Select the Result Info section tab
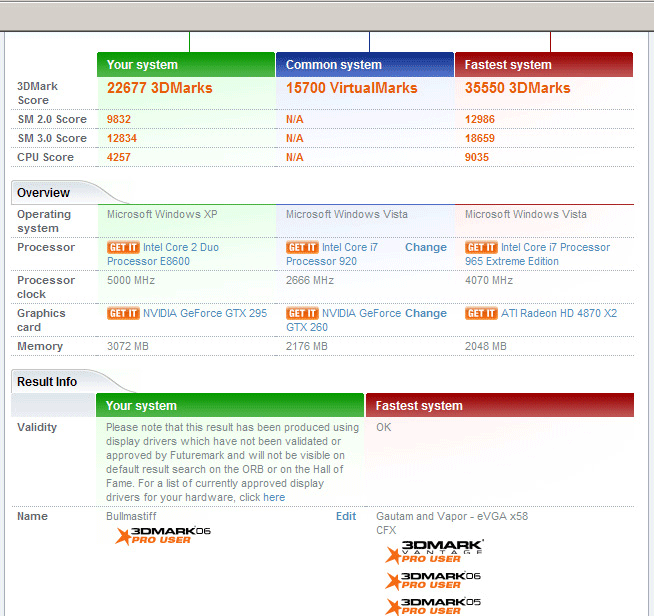This screenshot has width=654, height=616. 48,381
